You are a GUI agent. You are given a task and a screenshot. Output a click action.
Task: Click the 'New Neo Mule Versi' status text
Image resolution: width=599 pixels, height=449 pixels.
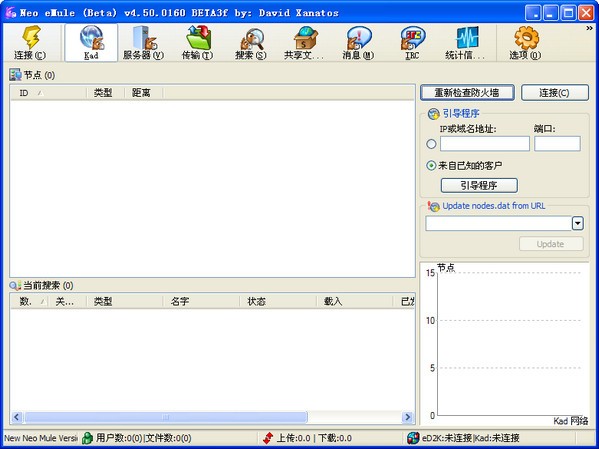[40, 438]
